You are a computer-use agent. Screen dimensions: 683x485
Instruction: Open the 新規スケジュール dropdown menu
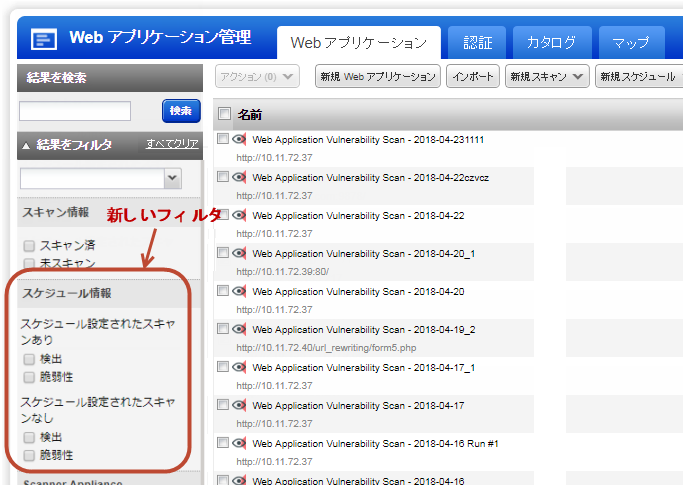click(639, 76)
